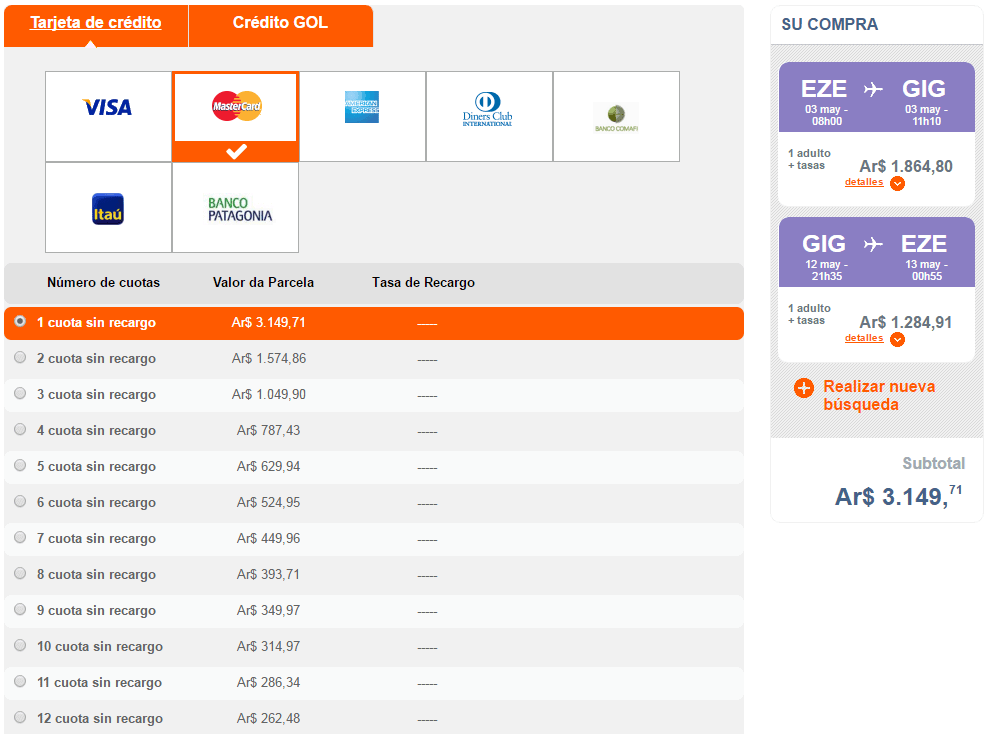Choose the Banco Comafi card option
The image size is (986, 734).
[616, 116]
